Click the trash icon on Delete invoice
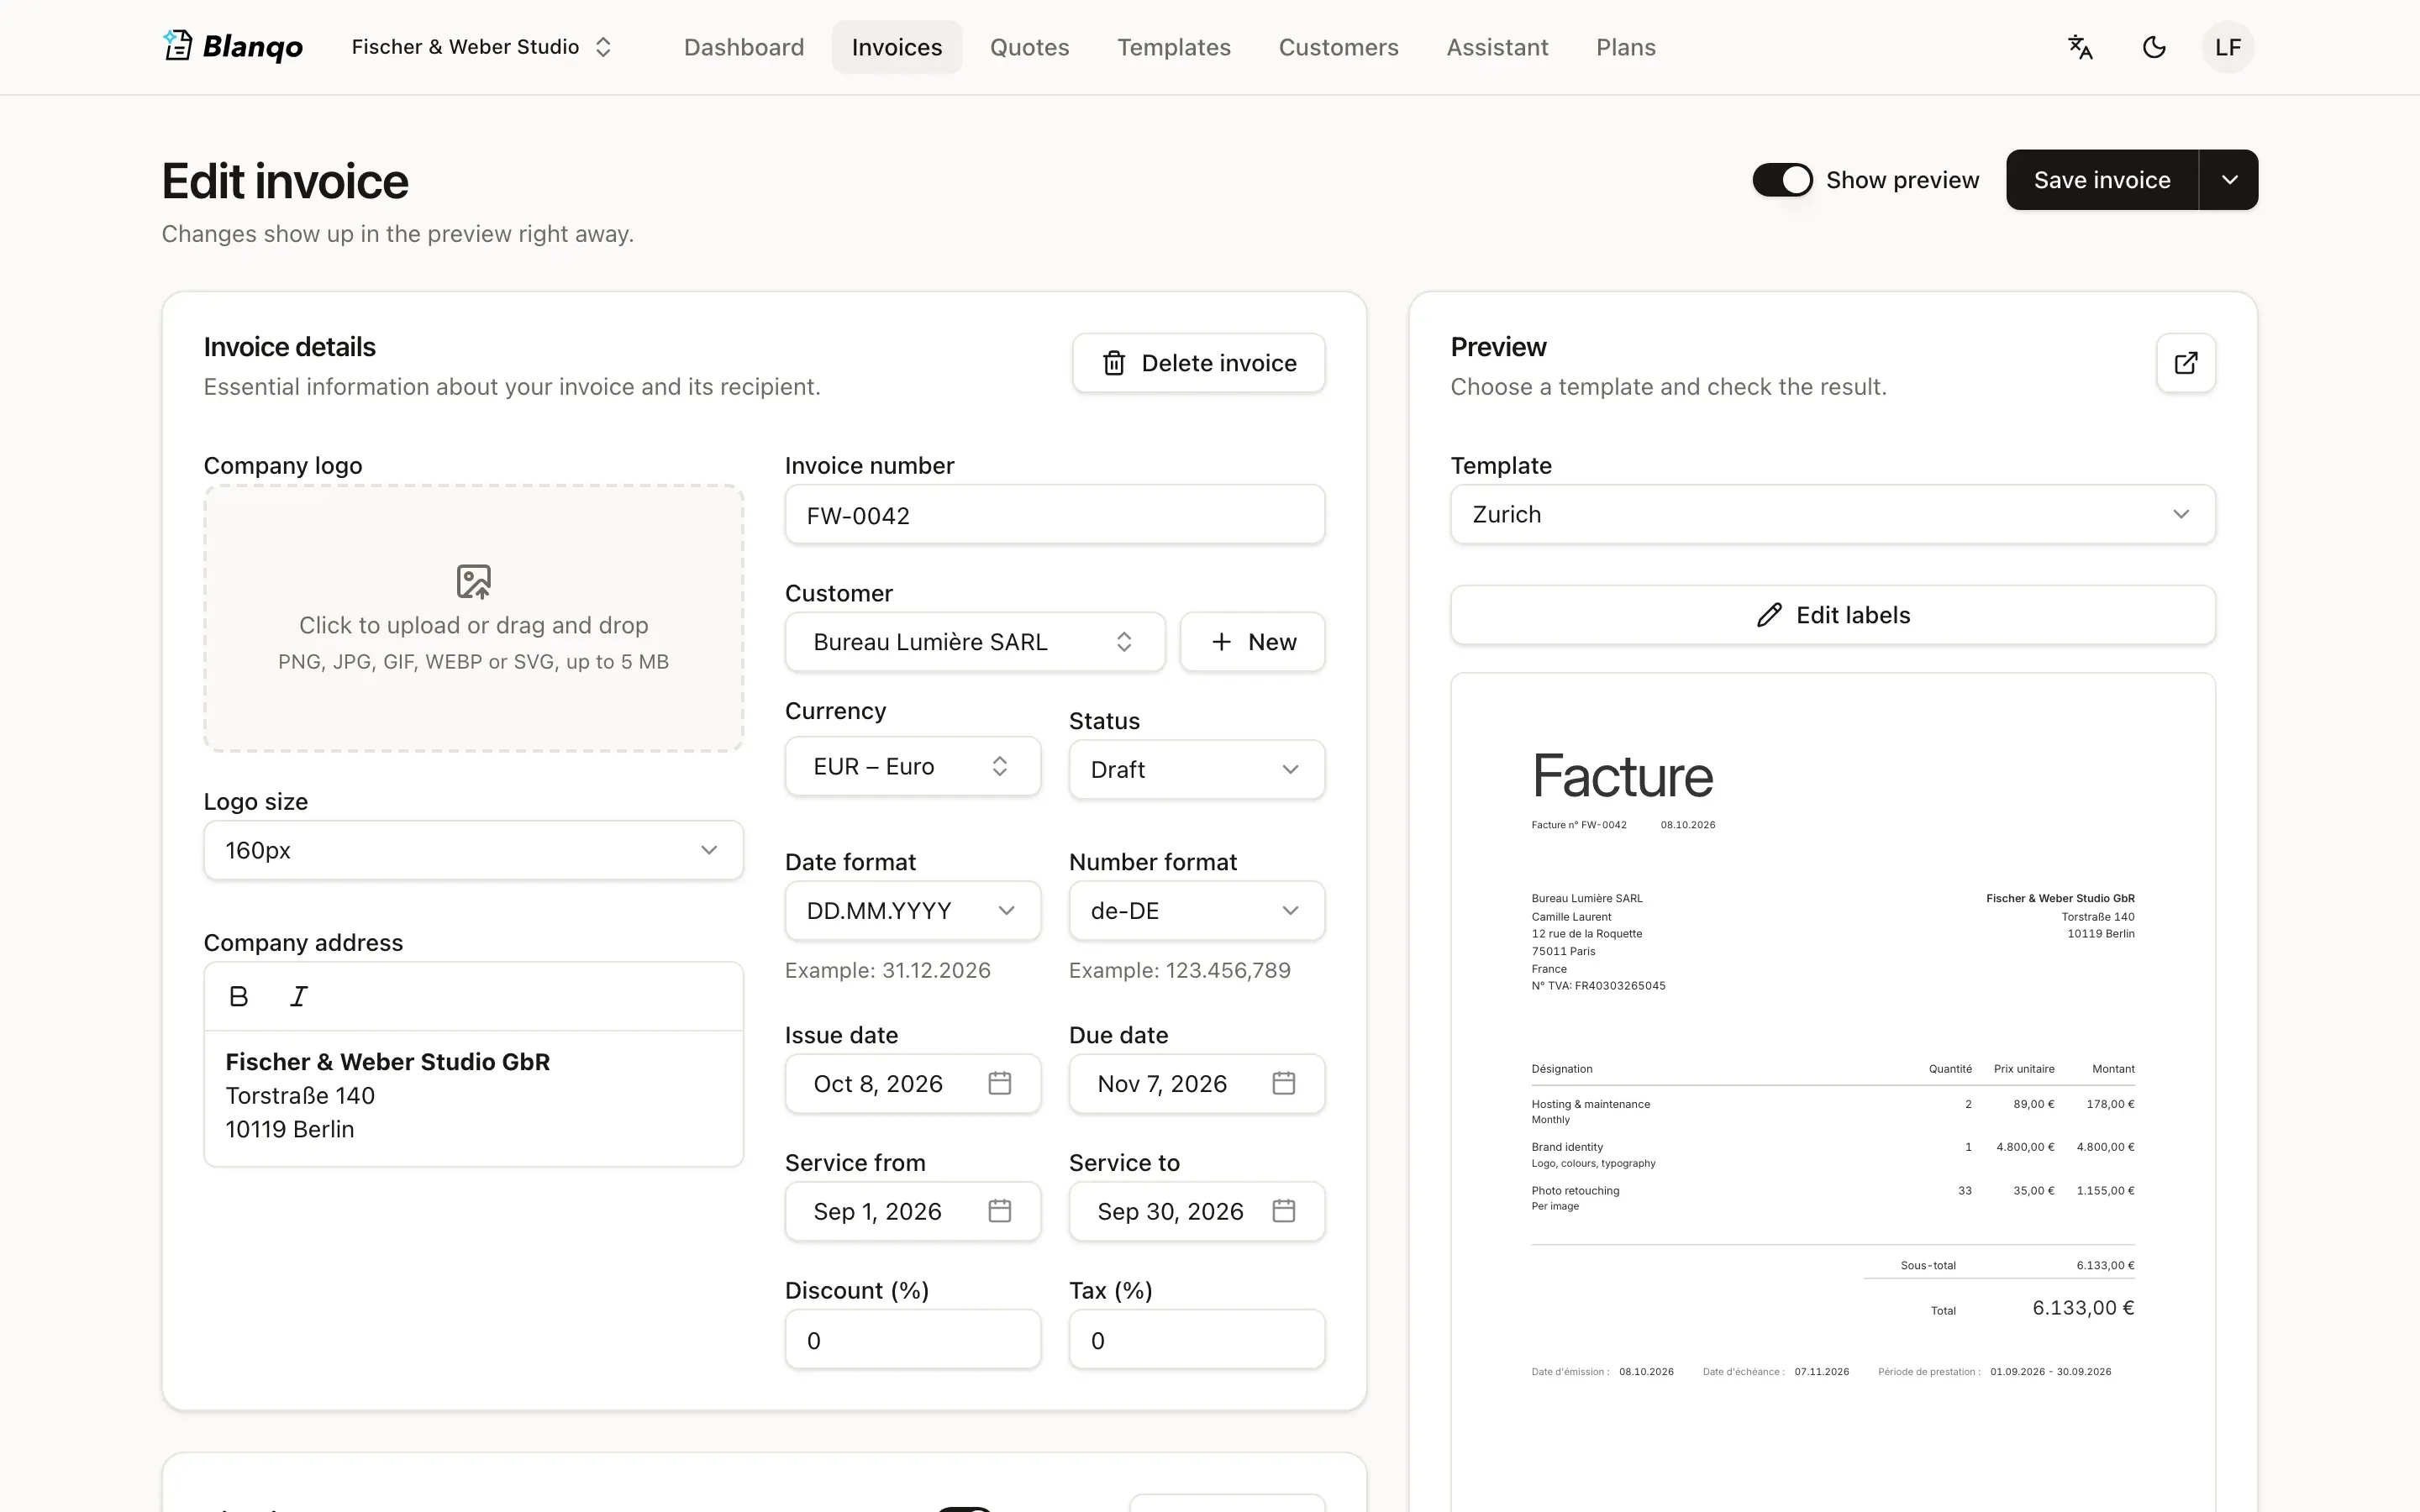The height and width of the screenshot is (1512, 2420). 1114,363
